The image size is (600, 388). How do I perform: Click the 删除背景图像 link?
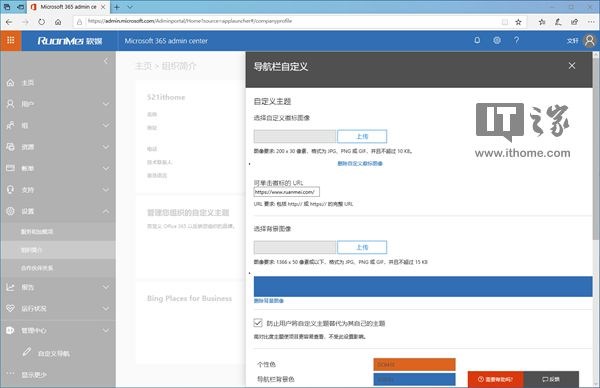click(269, 301)
